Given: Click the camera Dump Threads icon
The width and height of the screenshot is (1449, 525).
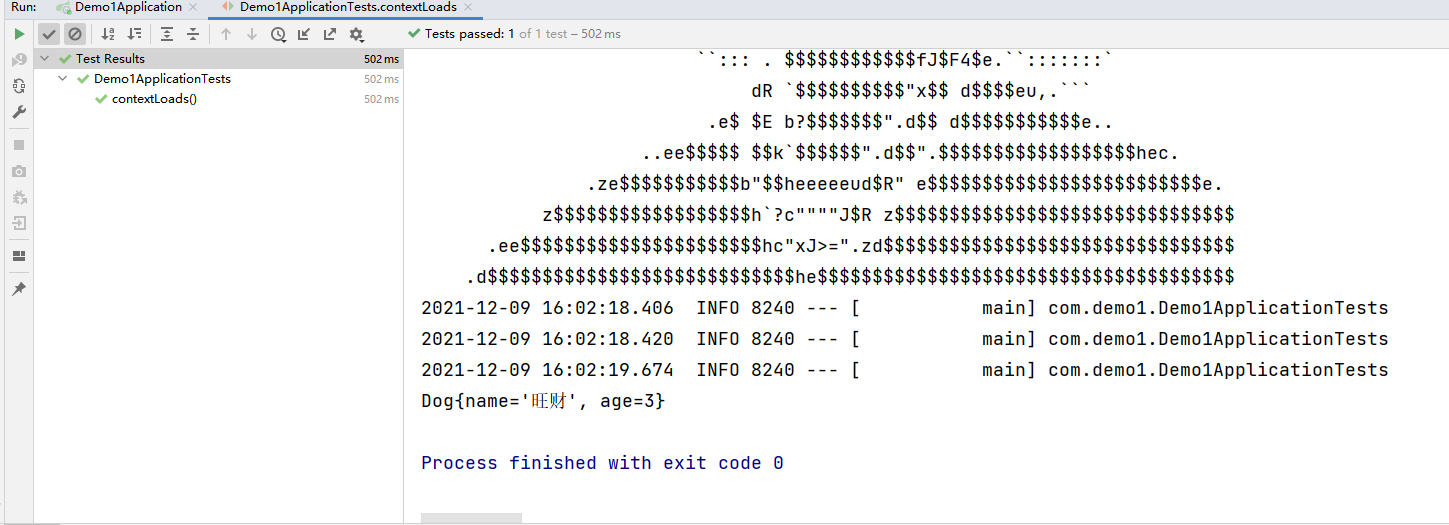Looking at the screenshot, I should click(x=19, y=171).
